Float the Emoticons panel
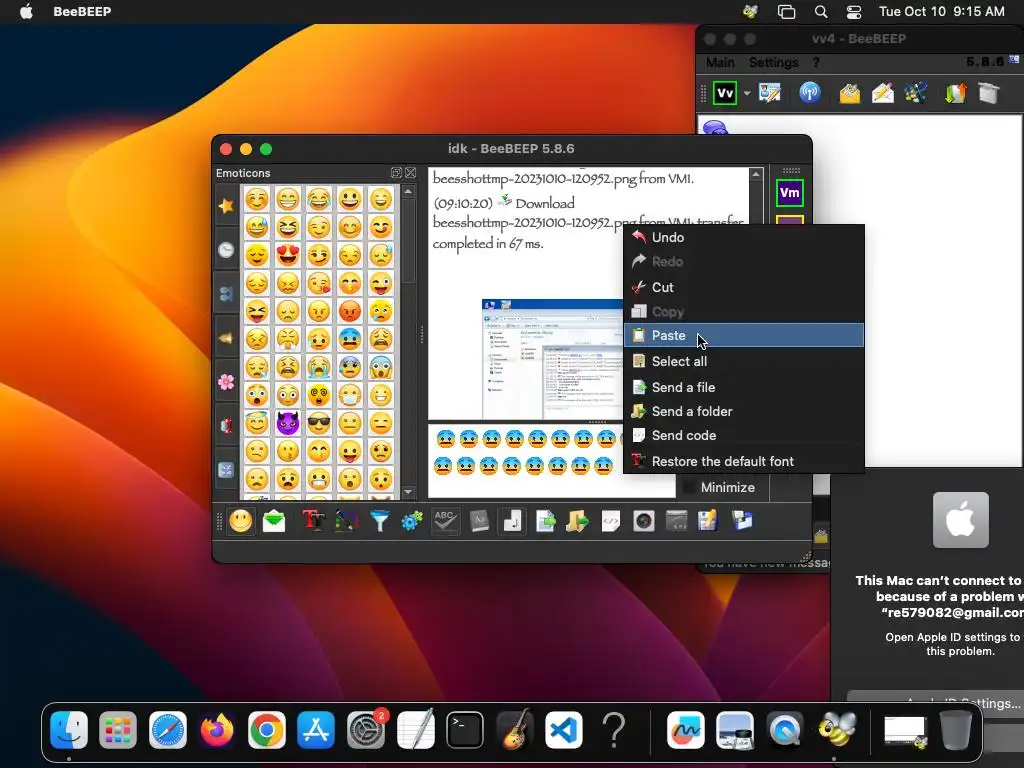The image size is (1024, 768). click(396, 172)
